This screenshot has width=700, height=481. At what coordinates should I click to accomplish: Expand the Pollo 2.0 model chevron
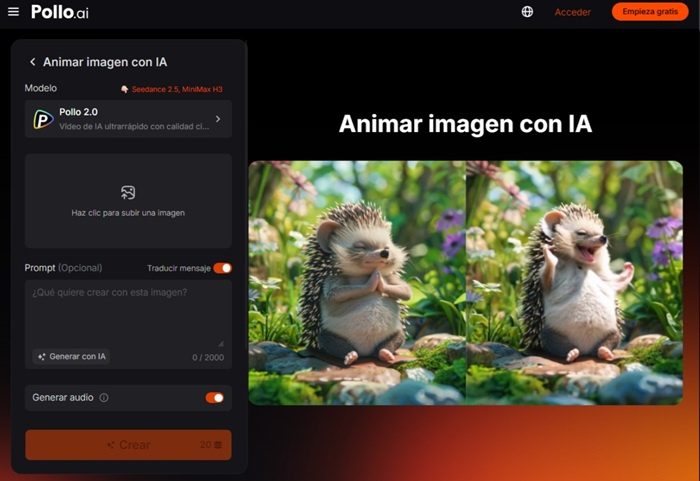218,119
